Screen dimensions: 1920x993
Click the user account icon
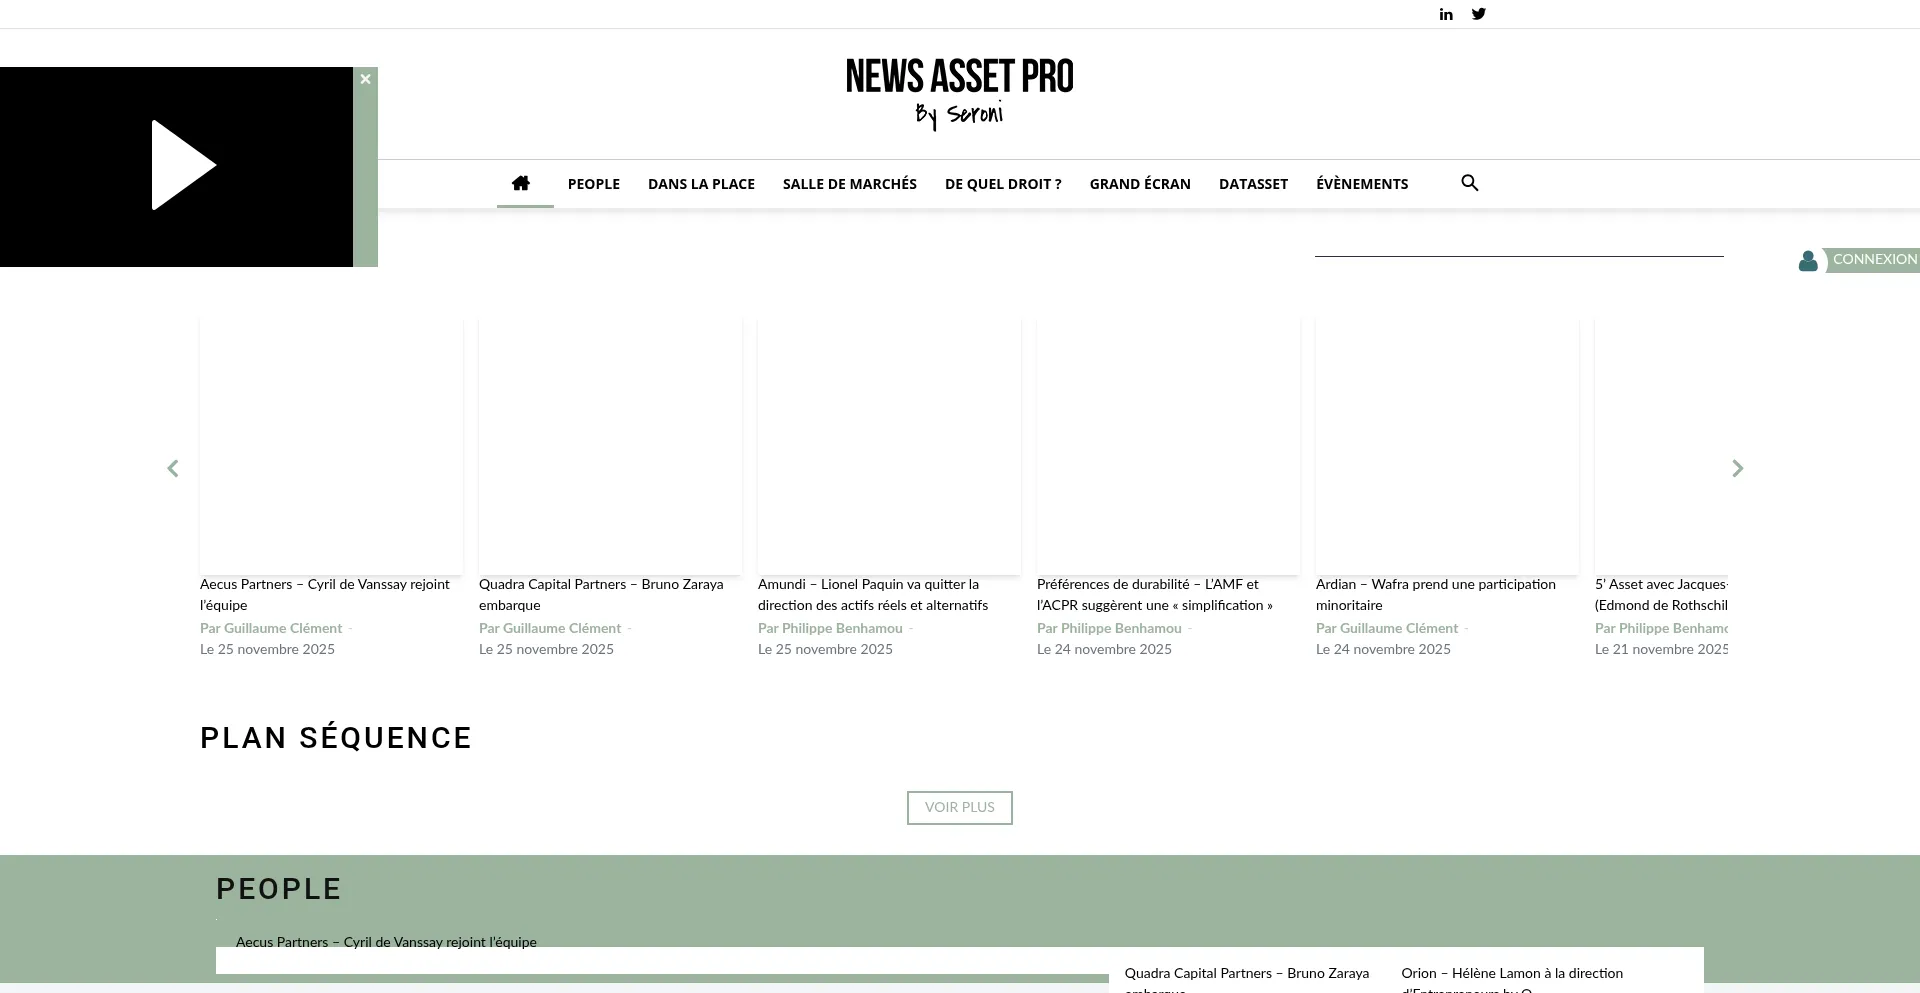1807,261
